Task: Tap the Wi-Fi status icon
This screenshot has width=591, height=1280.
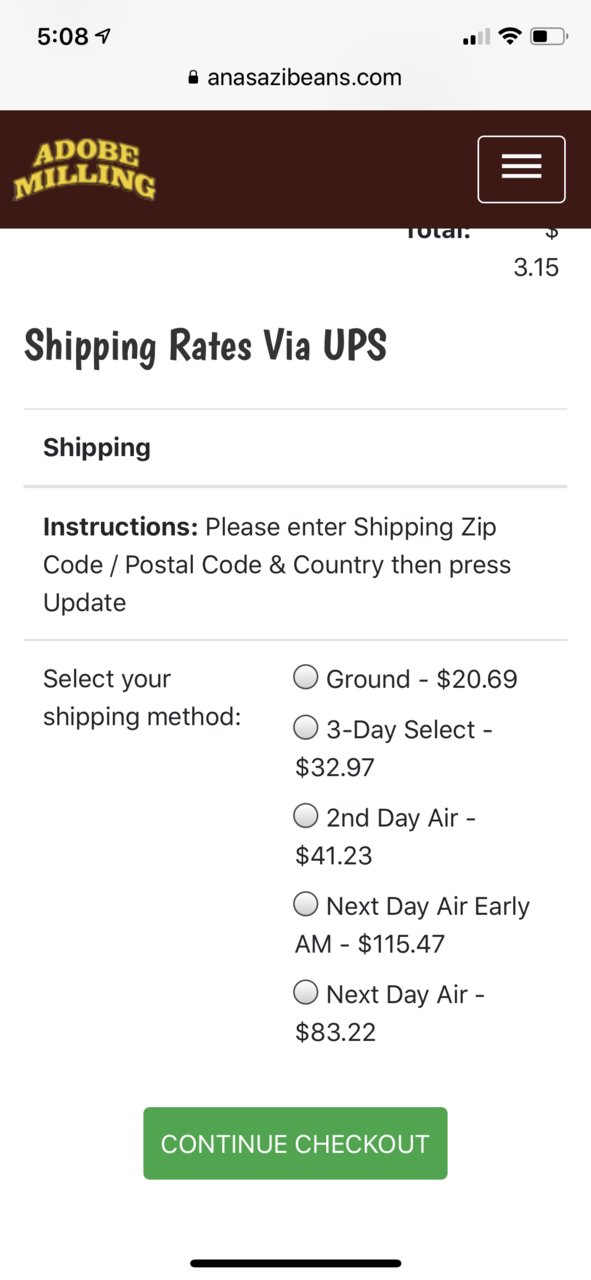Action: pyautogui.click(x=510, y=37)
